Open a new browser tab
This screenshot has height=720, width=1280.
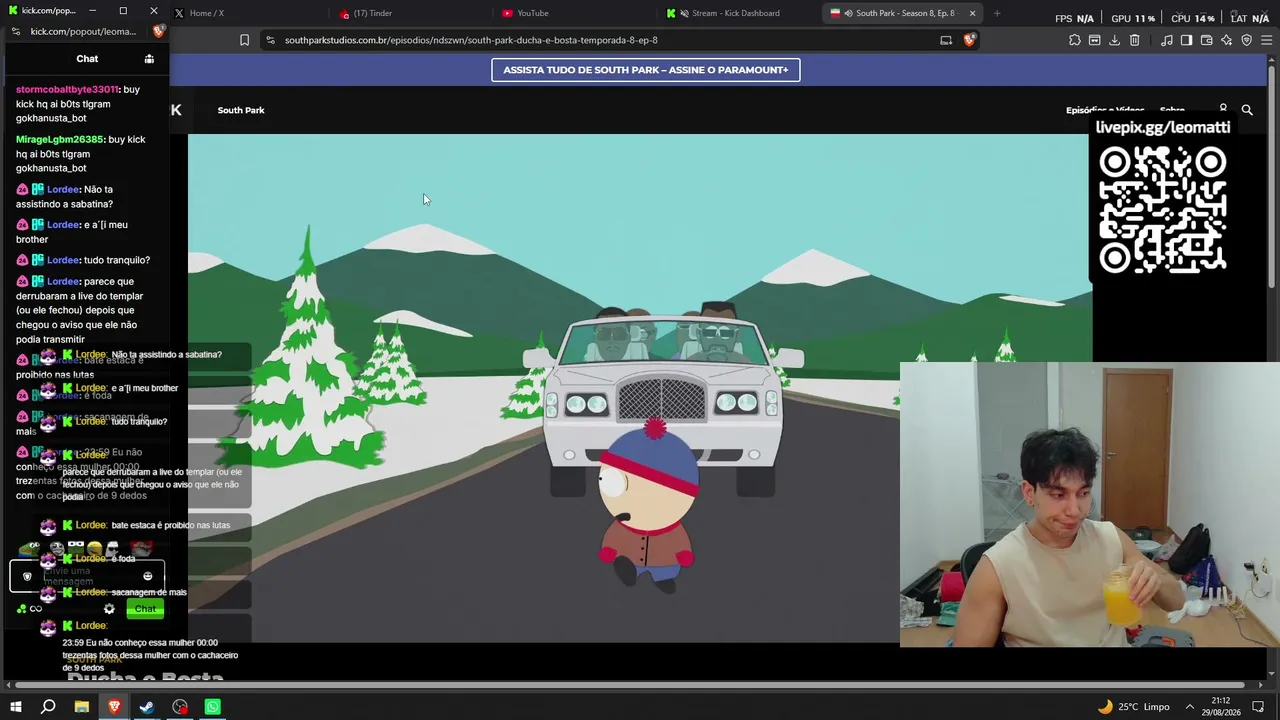[997, 13]
